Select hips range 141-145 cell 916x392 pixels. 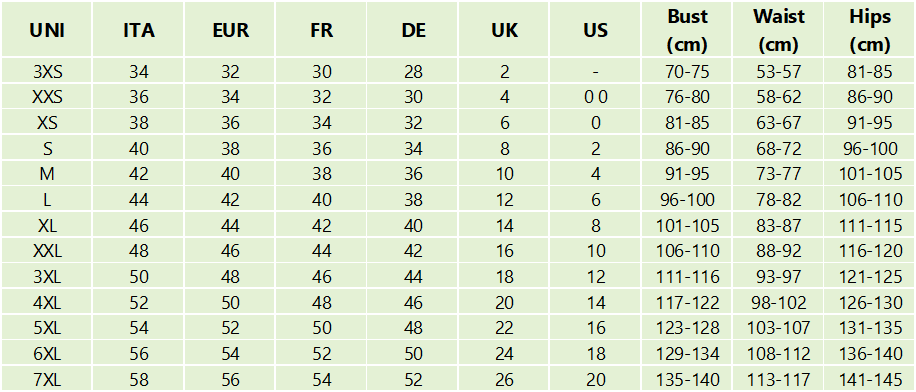tap(869, 379)
